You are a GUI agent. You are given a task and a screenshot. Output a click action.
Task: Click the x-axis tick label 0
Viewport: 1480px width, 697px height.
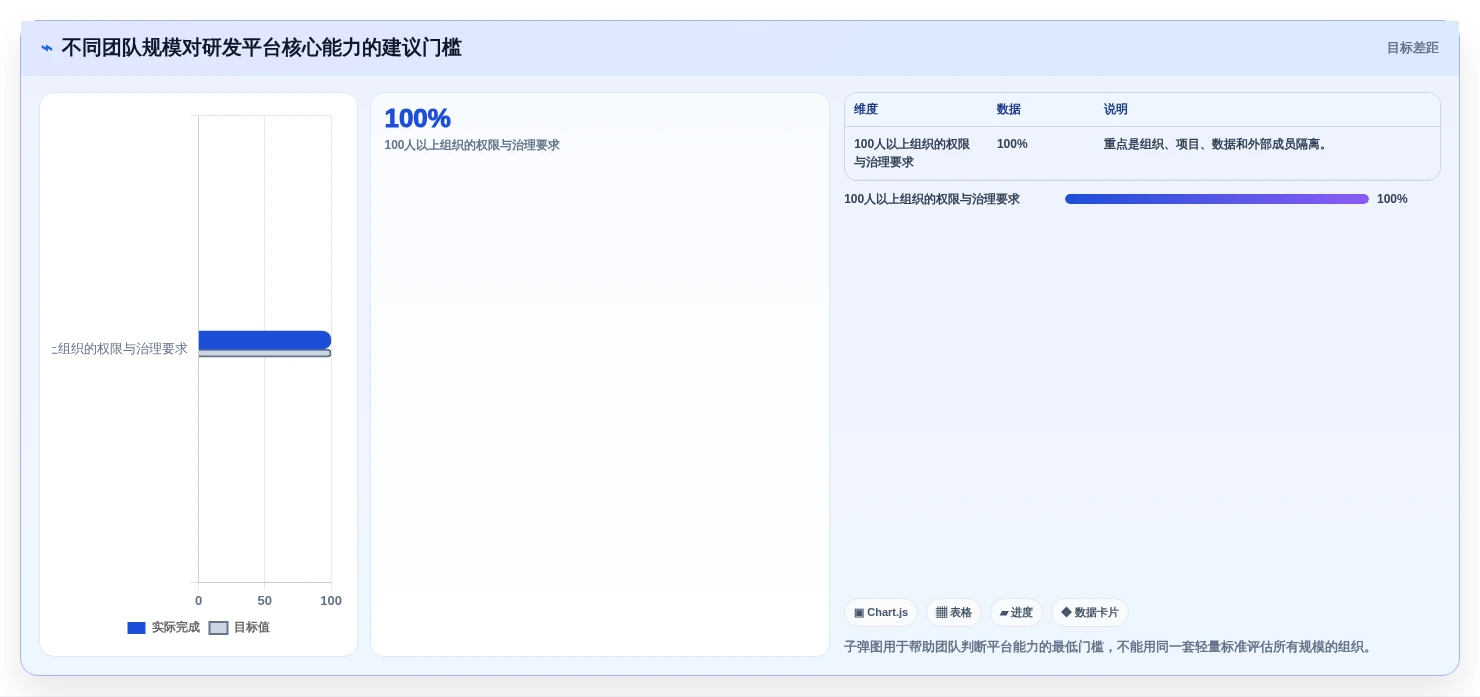[198, 601]
